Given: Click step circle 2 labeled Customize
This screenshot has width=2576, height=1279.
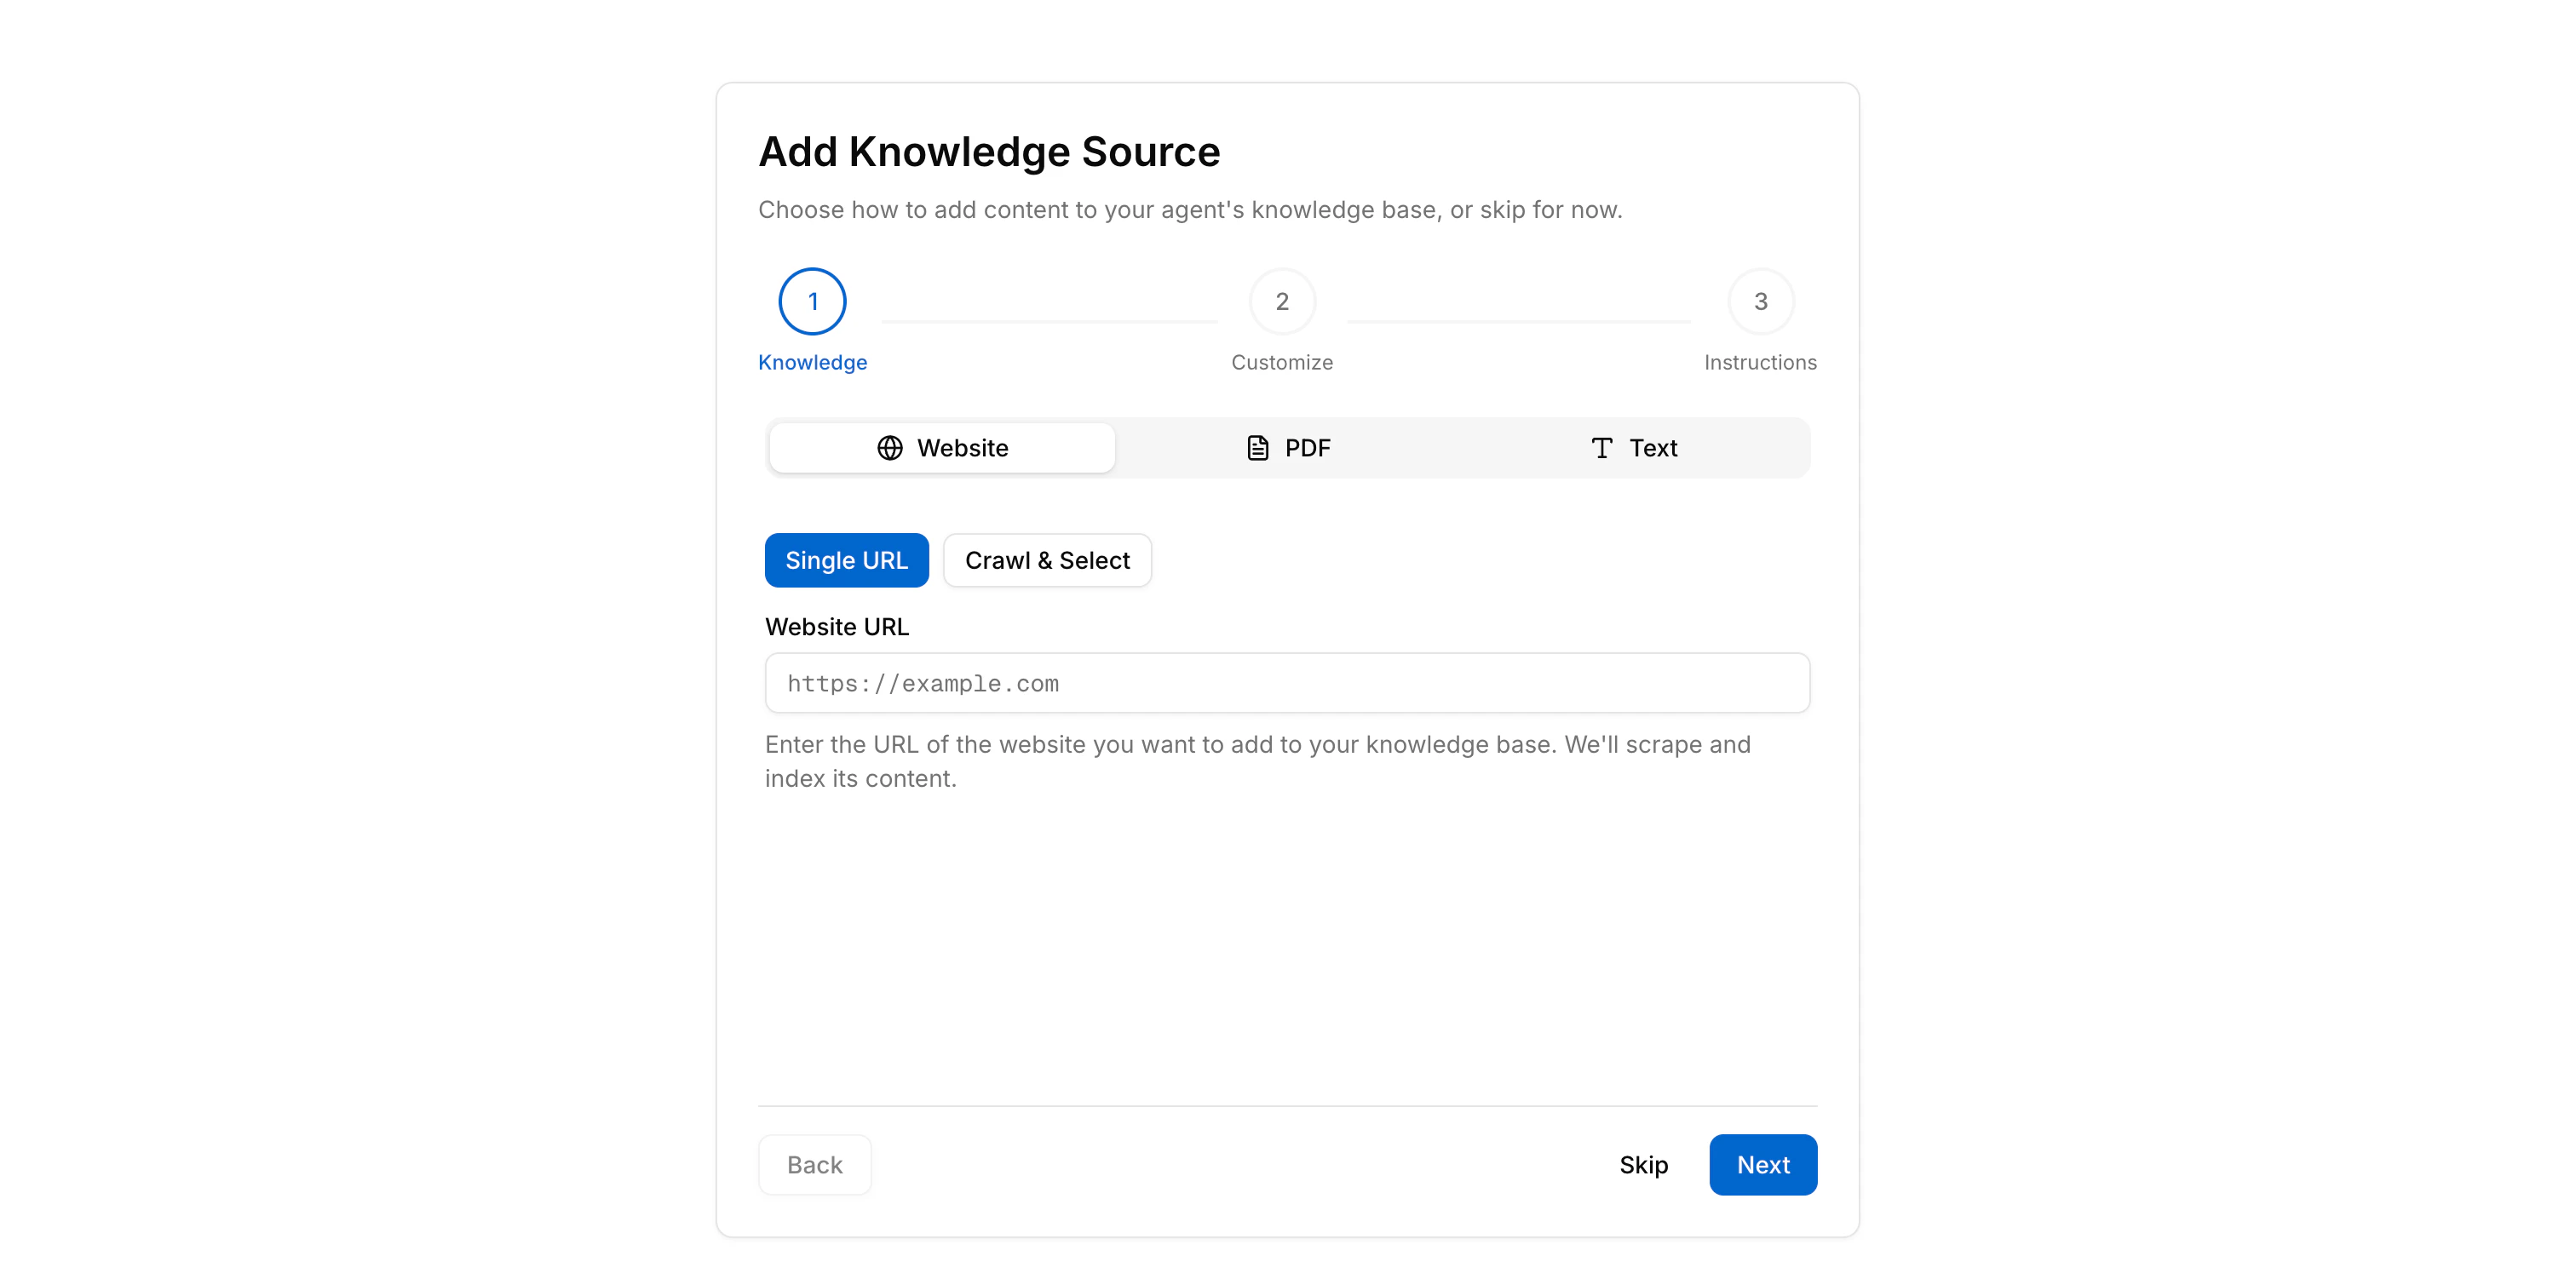Looking at the screenshot, I should 1281,301.
